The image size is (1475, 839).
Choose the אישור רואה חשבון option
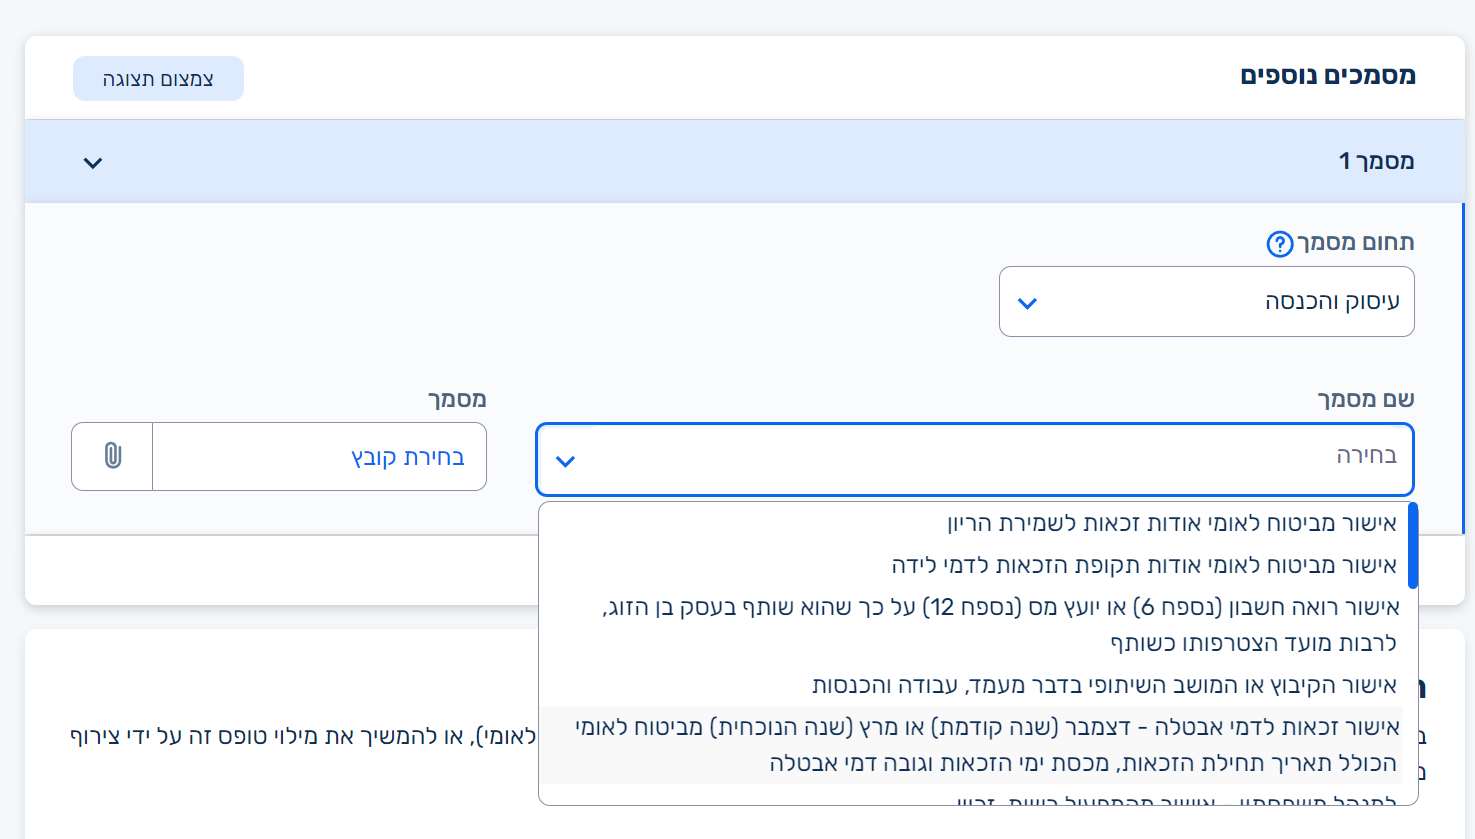[1000, 625]
